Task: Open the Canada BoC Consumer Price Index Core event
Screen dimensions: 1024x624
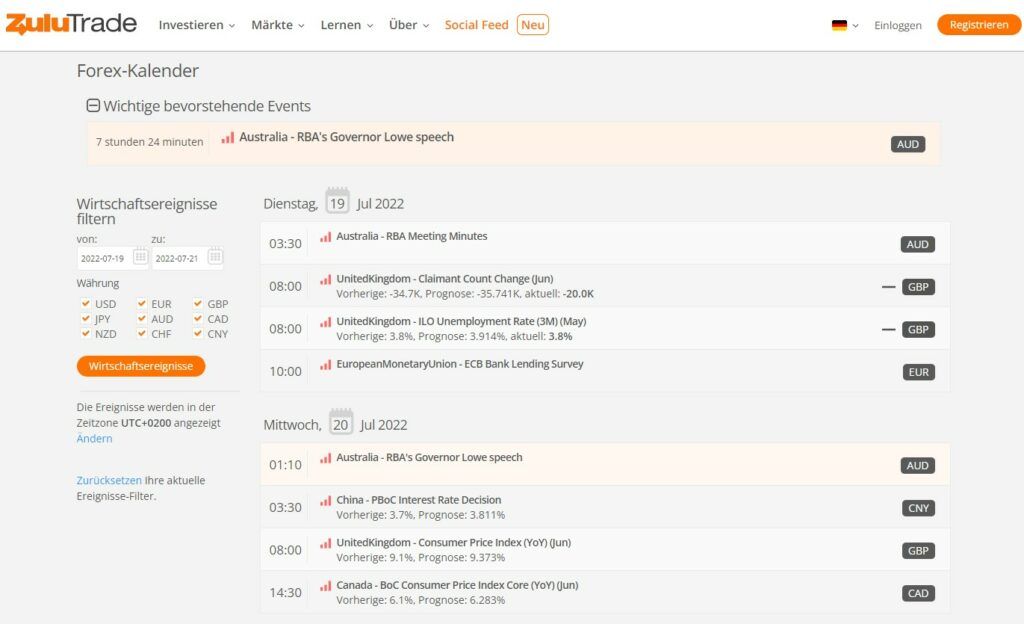Action: coord(457,585)
